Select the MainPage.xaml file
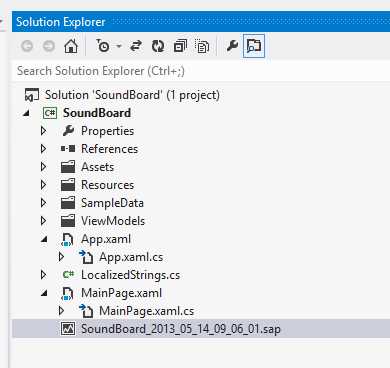Image resolution: width=390 pixels, height=368 pixels. pos(121,293)
